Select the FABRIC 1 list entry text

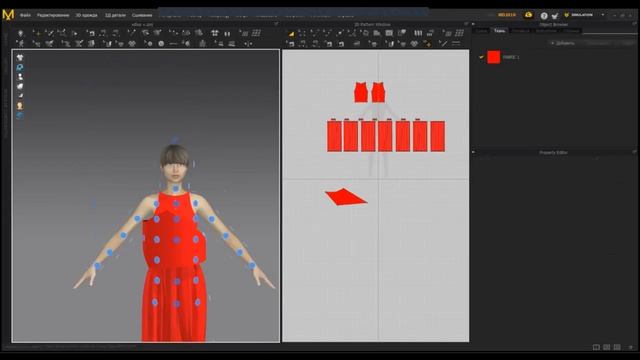511,58
